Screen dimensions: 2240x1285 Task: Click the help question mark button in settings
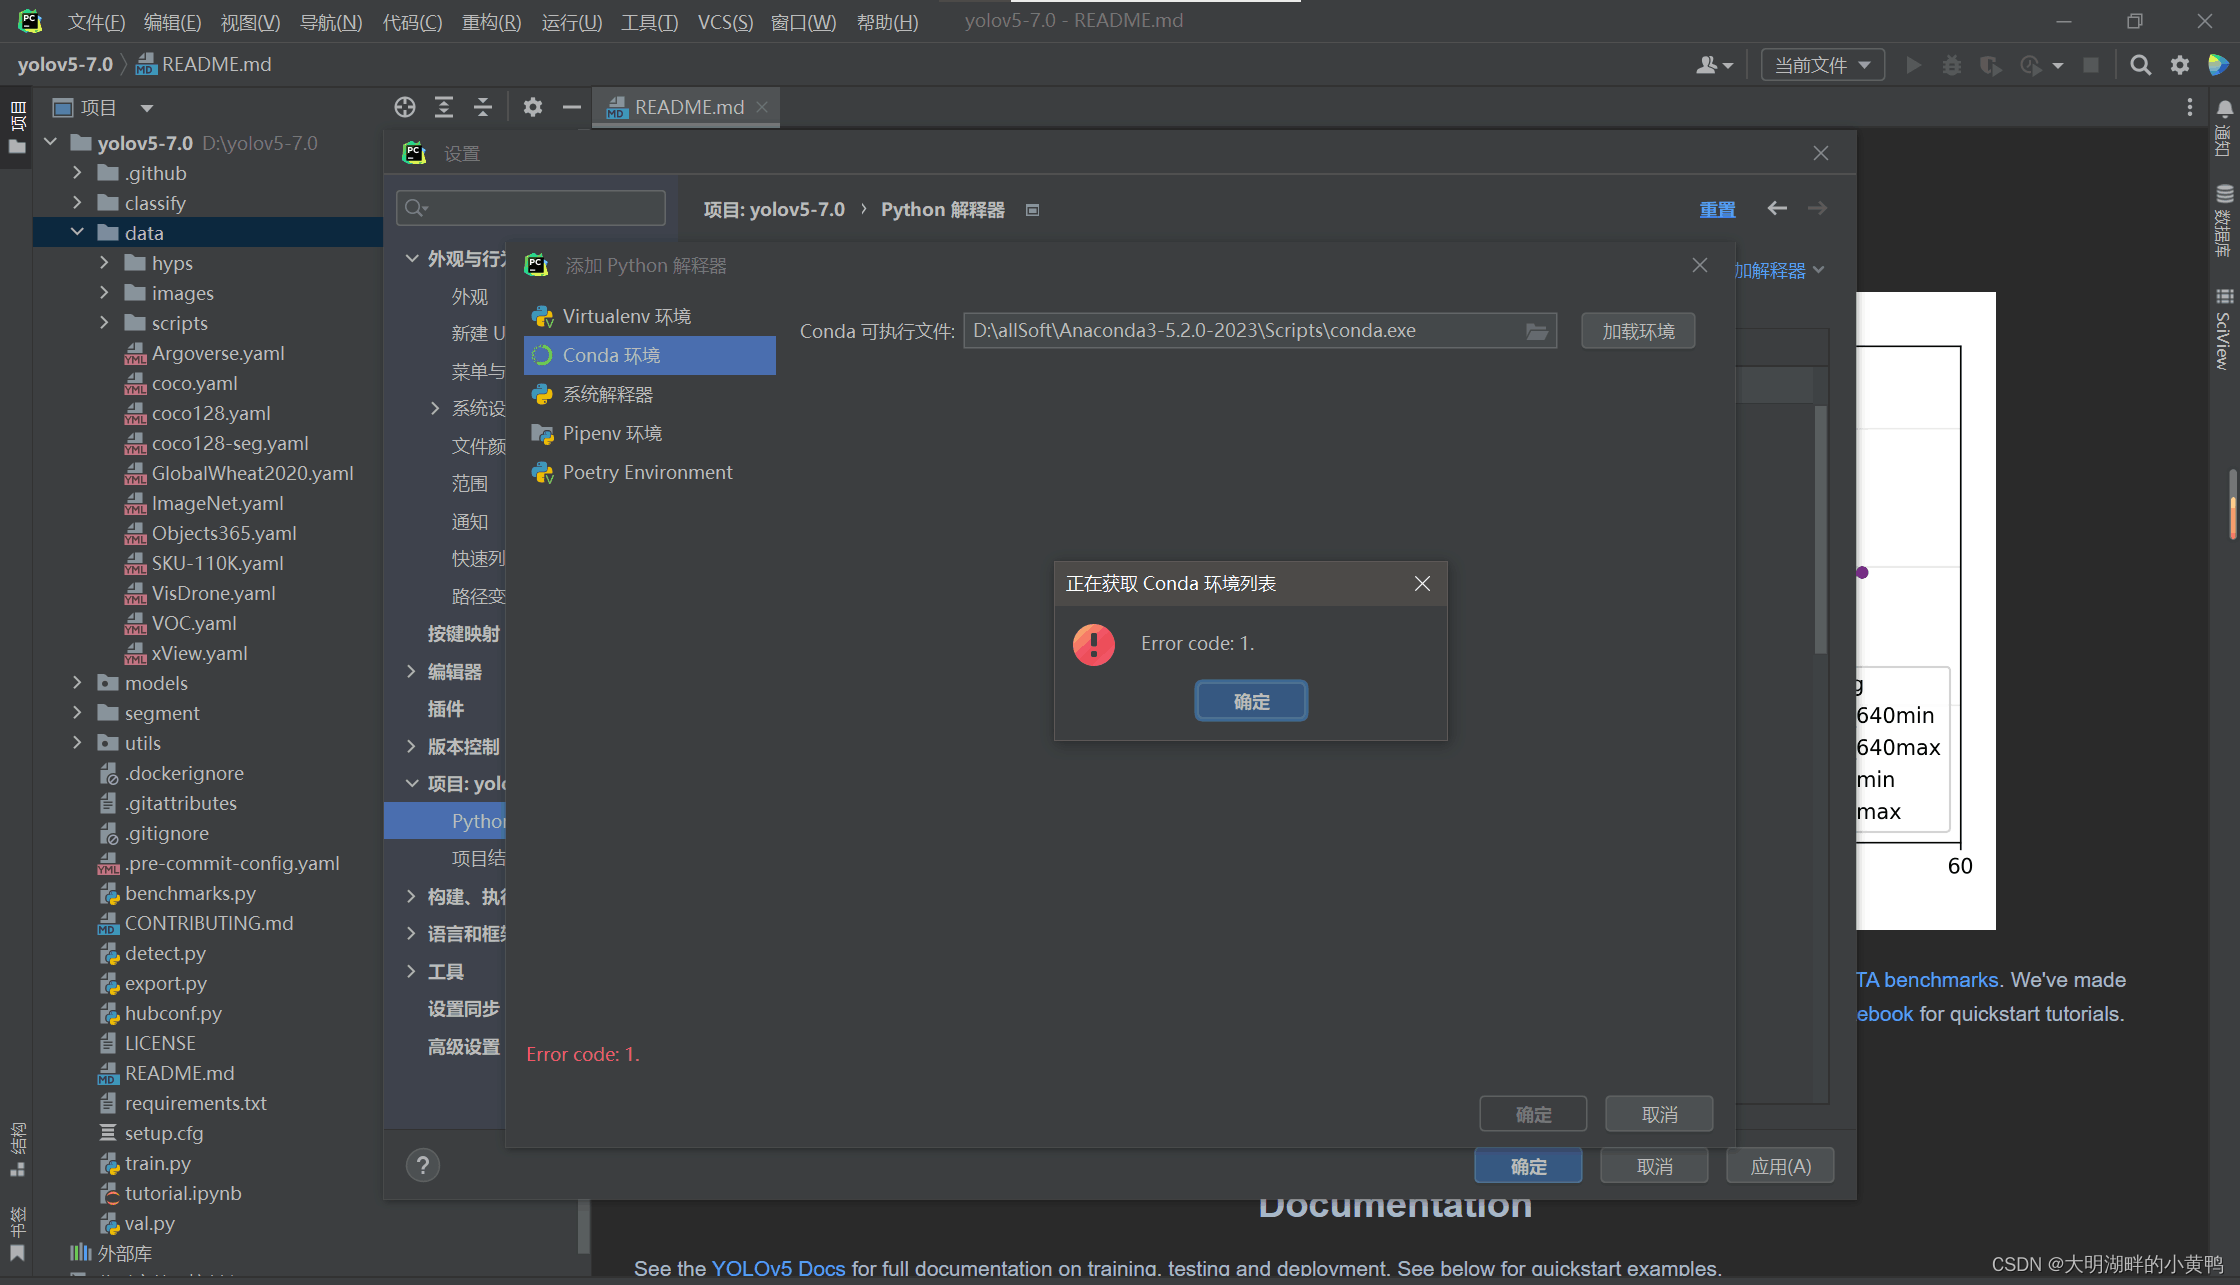tap(423, 1165)
